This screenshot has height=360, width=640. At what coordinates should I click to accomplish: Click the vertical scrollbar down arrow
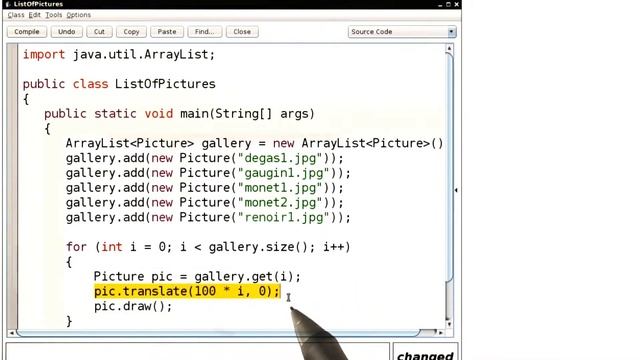449,324
